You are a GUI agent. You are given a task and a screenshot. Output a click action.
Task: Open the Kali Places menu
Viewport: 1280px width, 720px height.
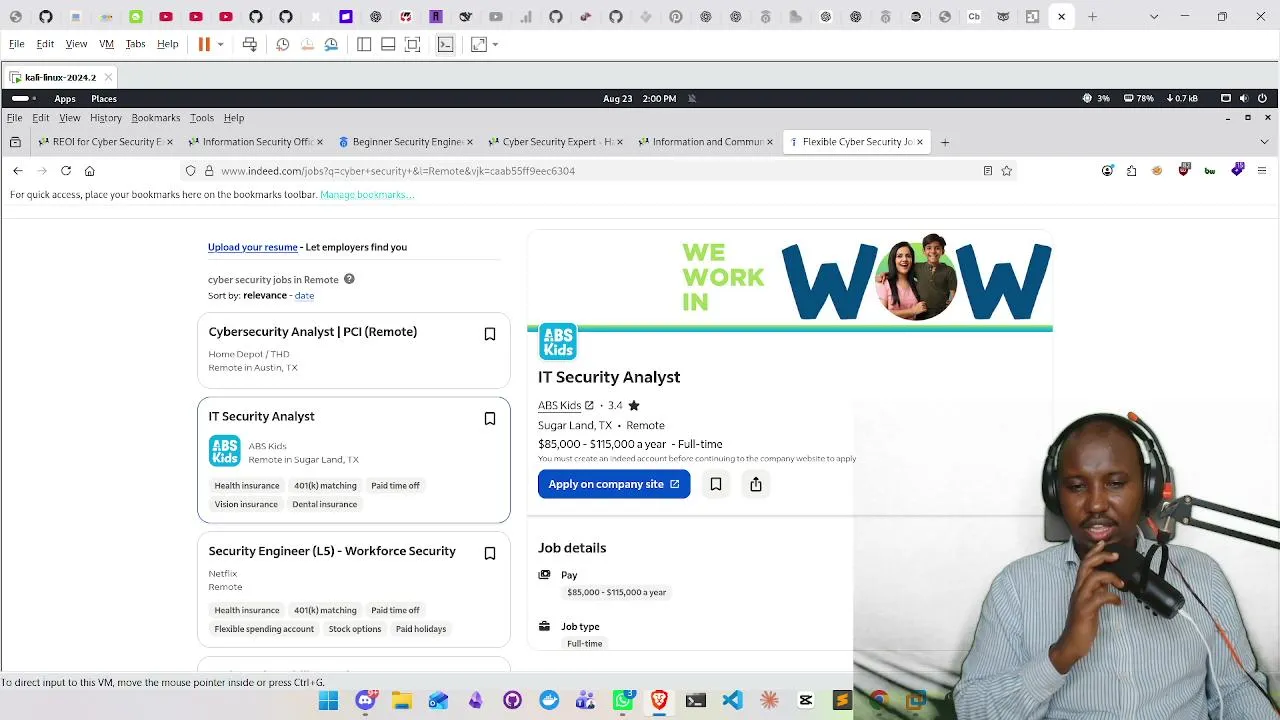click(104, 98)
